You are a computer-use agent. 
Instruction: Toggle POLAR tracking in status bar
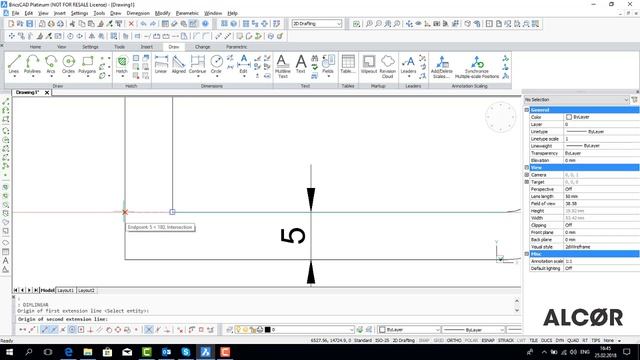tap(471, 340)
